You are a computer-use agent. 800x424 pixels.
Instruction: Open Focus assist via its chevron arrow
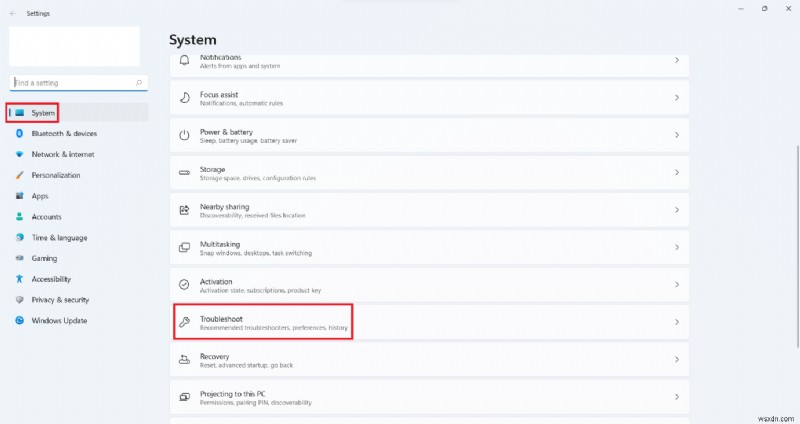point(677,97)
